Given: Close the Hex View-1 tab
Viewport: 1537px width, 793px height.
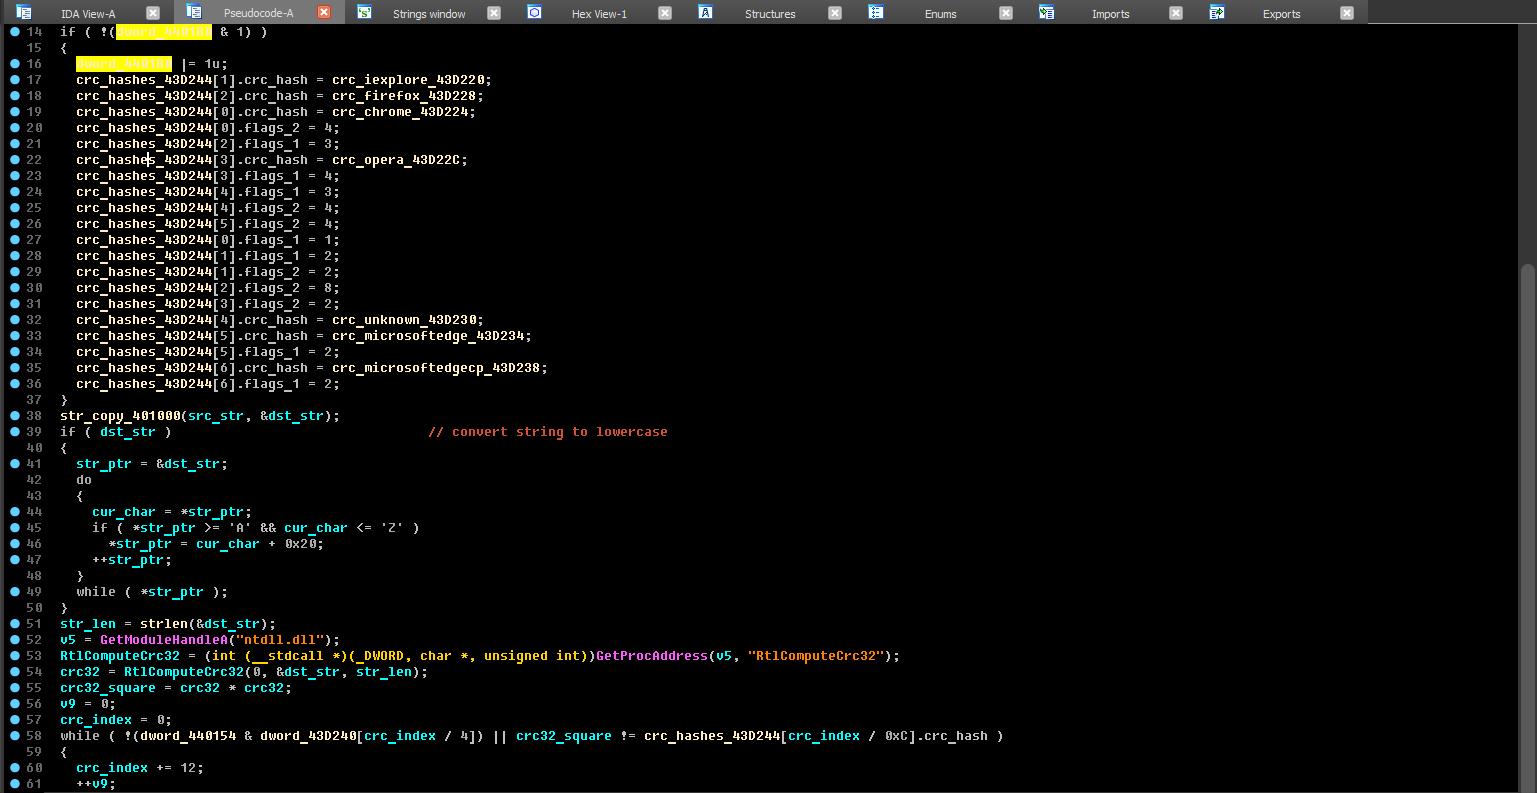Looking at the screenshot, I should coord(665,13).
